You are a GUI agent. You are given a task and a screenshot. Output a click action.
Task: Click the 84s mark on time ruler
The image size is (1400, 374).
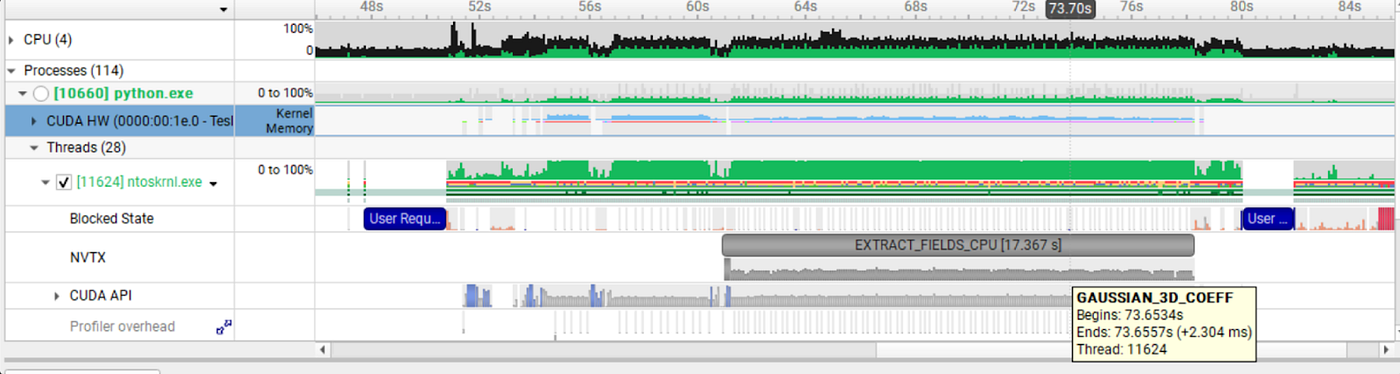click(1349, 7)
